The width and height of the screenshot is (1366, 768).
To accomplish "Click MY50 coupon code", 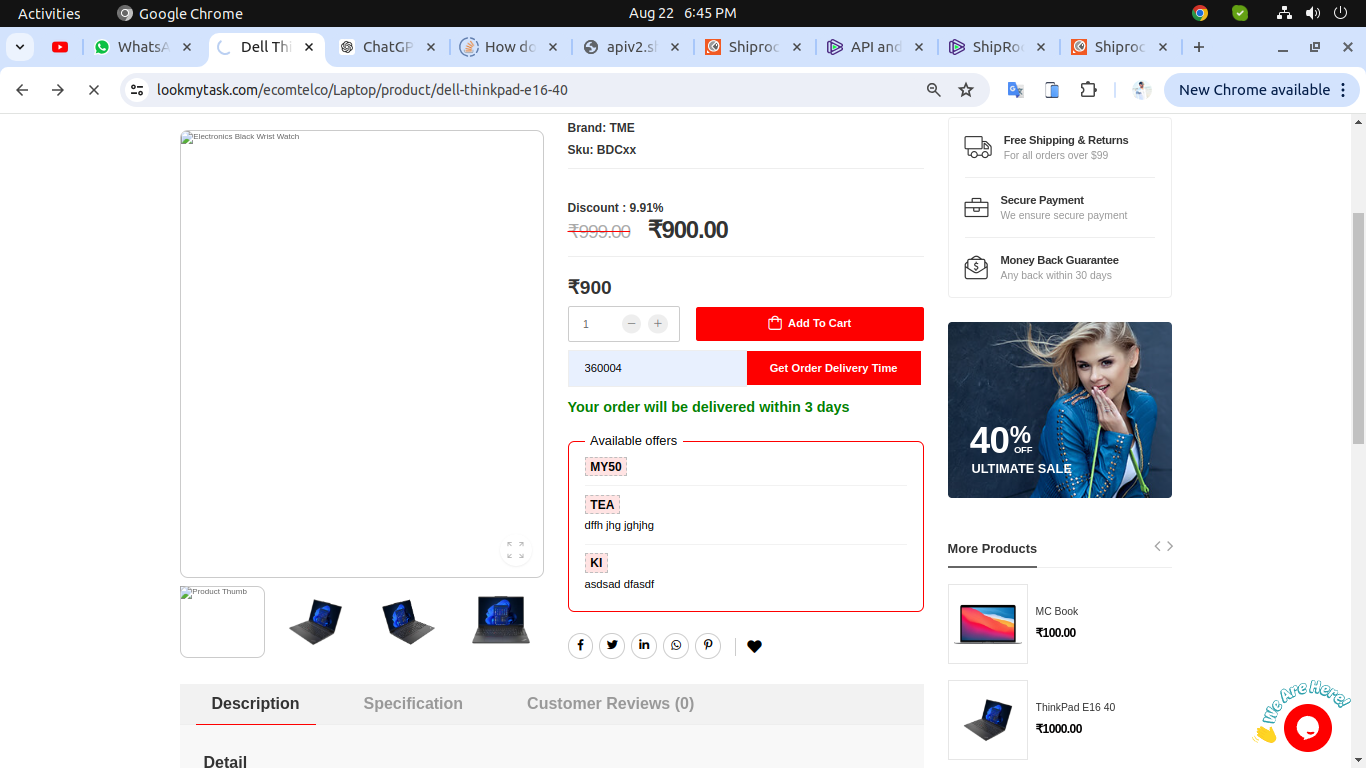I will point(606,467).
